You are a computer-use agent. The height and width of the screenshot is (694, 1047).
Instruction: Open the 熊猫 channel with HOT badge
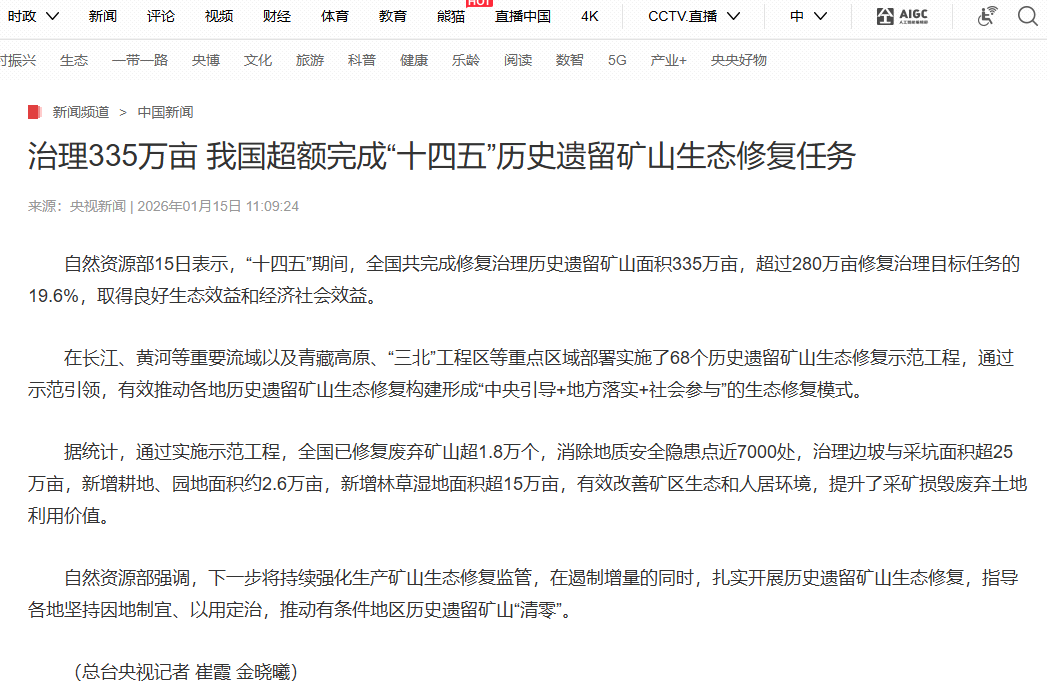[451, 16]
